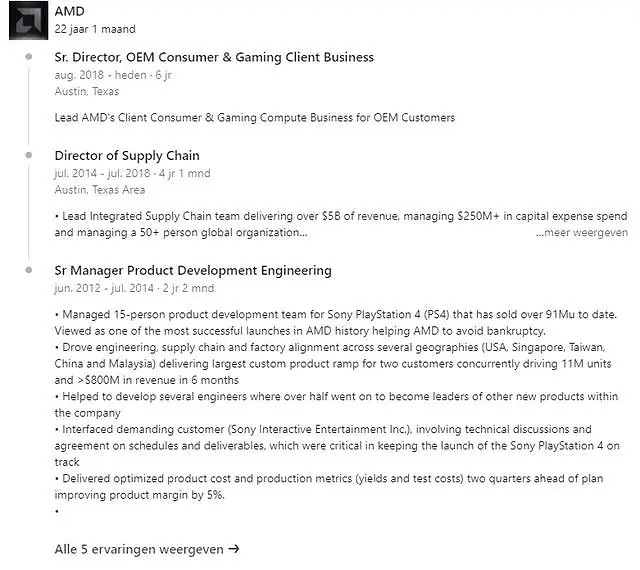The height and width of the screenshot is (570, 640).
Task: Click the '22 jaar 1 maand' tenure text
Action: coord(95,29)
